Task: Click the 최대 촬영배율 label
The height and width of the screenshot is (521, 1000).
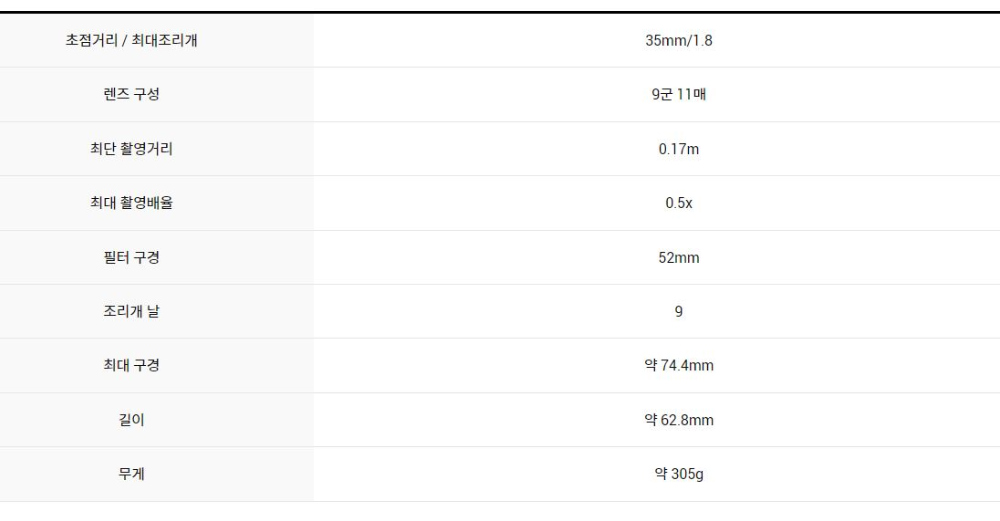Action: point(138,203)
